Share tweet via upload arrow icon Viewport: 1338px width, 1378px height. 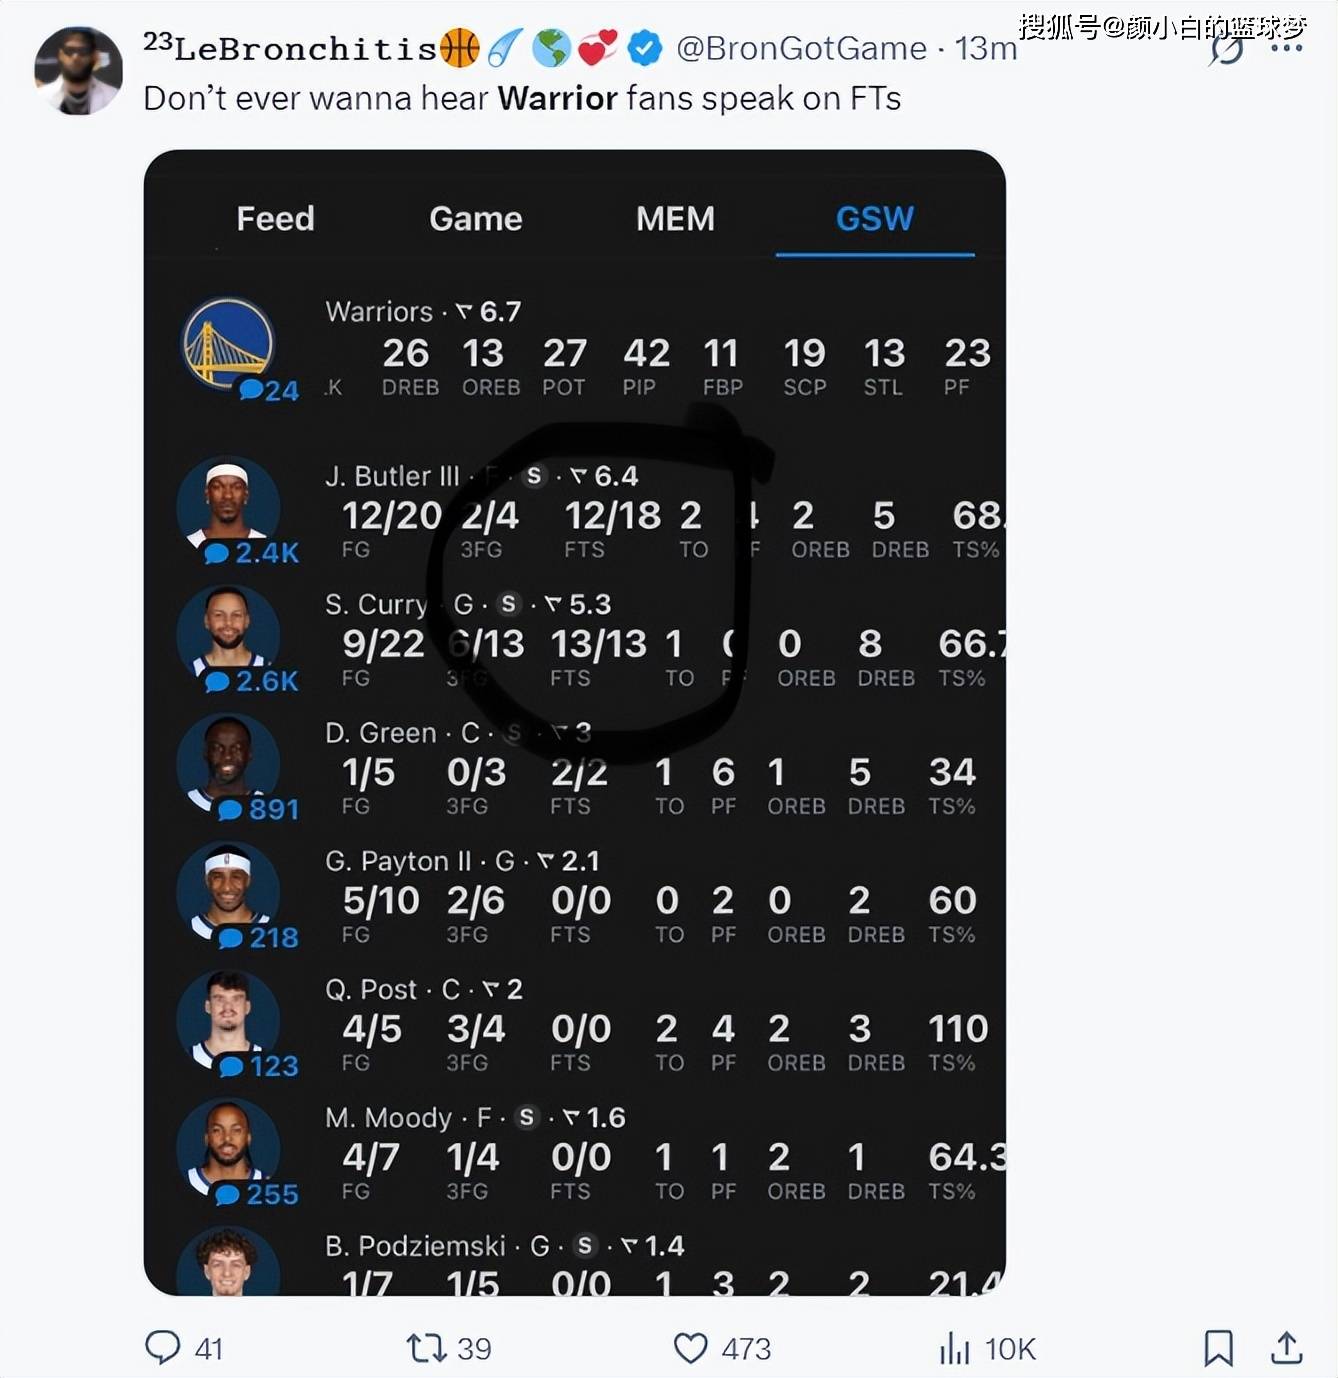[1286, 1347]
